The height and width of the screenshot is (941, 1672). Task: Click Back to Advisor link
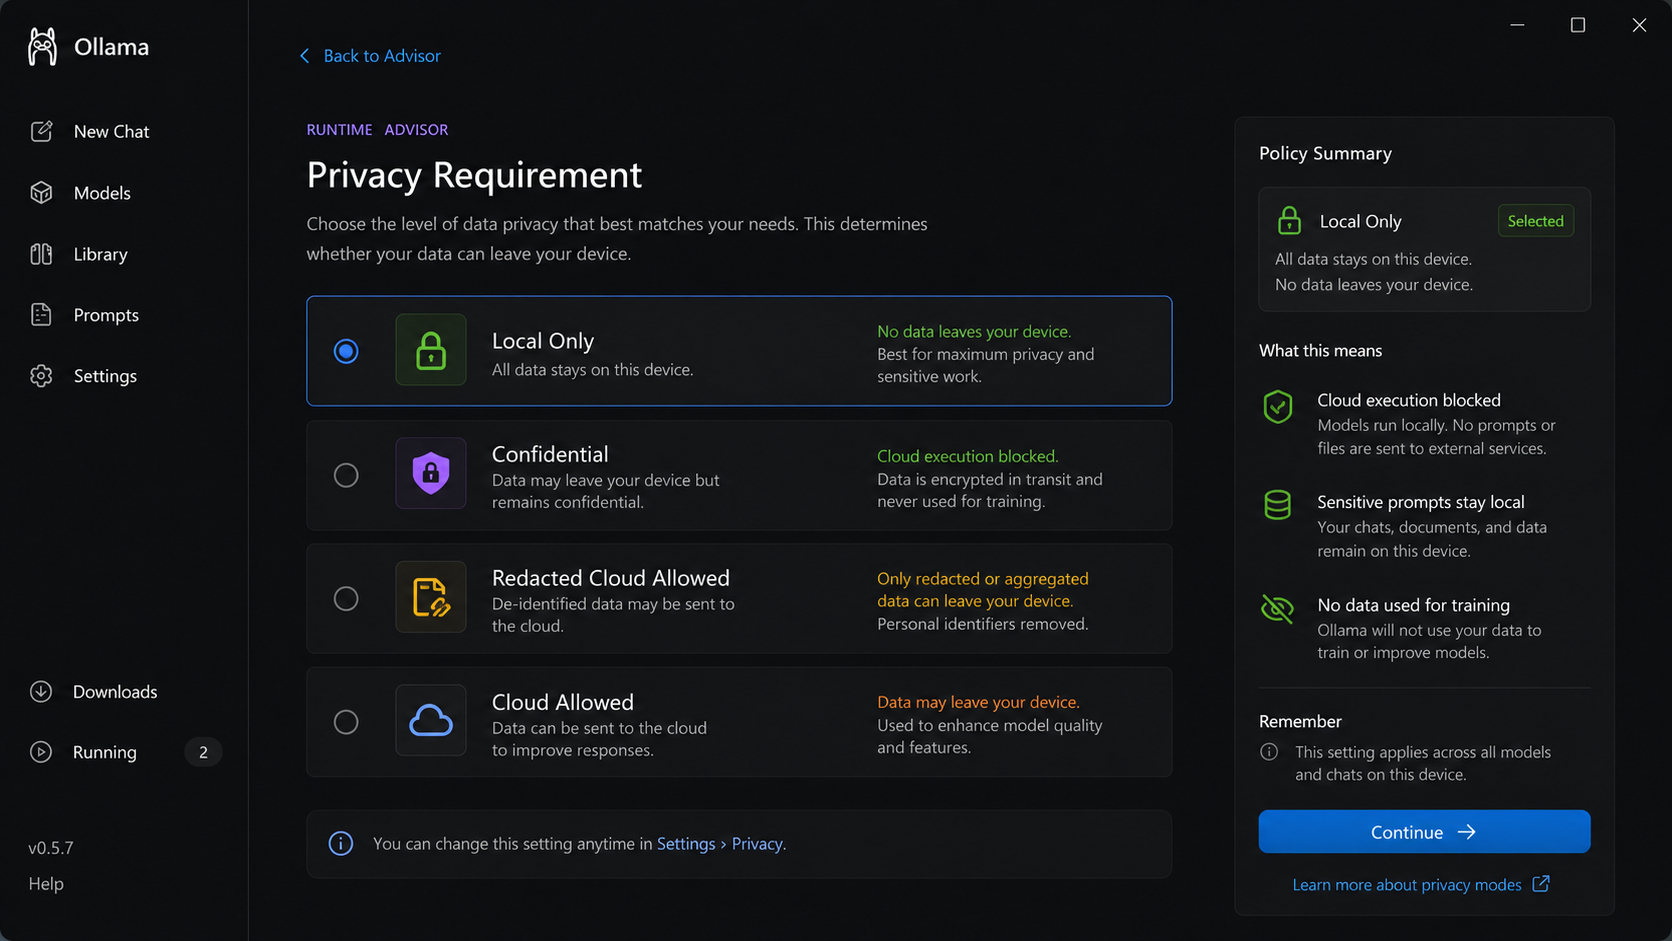[x=382, y=56]
